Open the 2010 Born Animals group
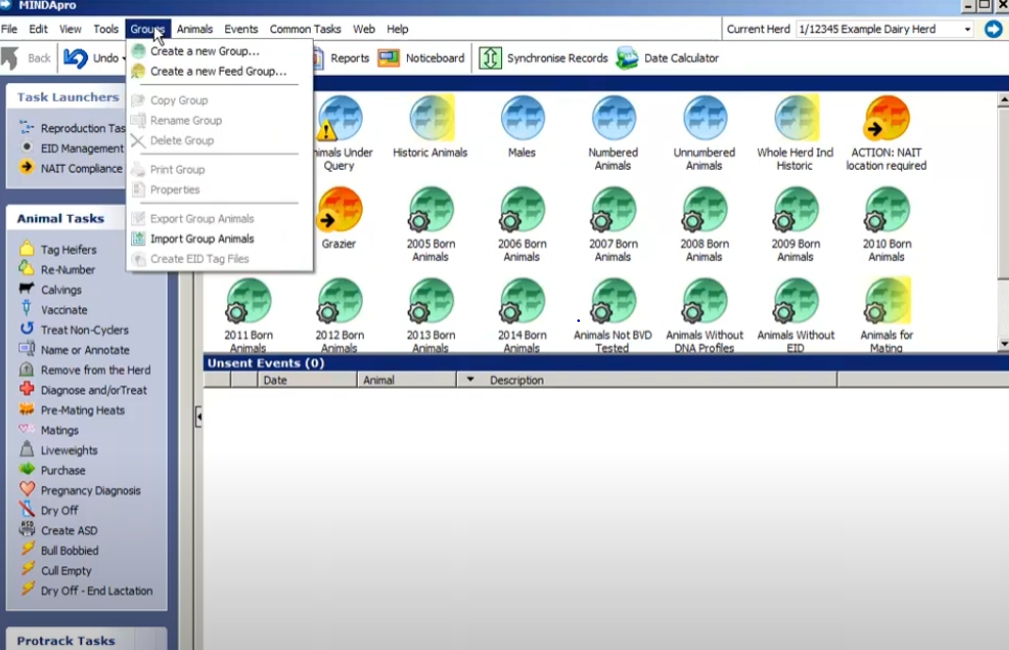1009x650 pixels. pos(887,209)
